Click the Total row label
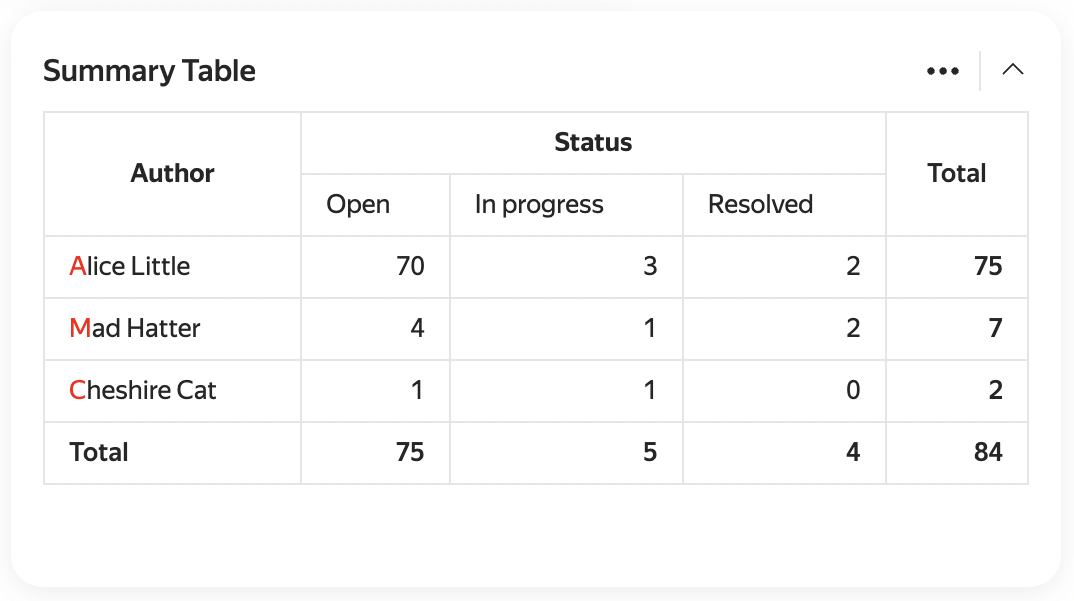 (99, 452)
